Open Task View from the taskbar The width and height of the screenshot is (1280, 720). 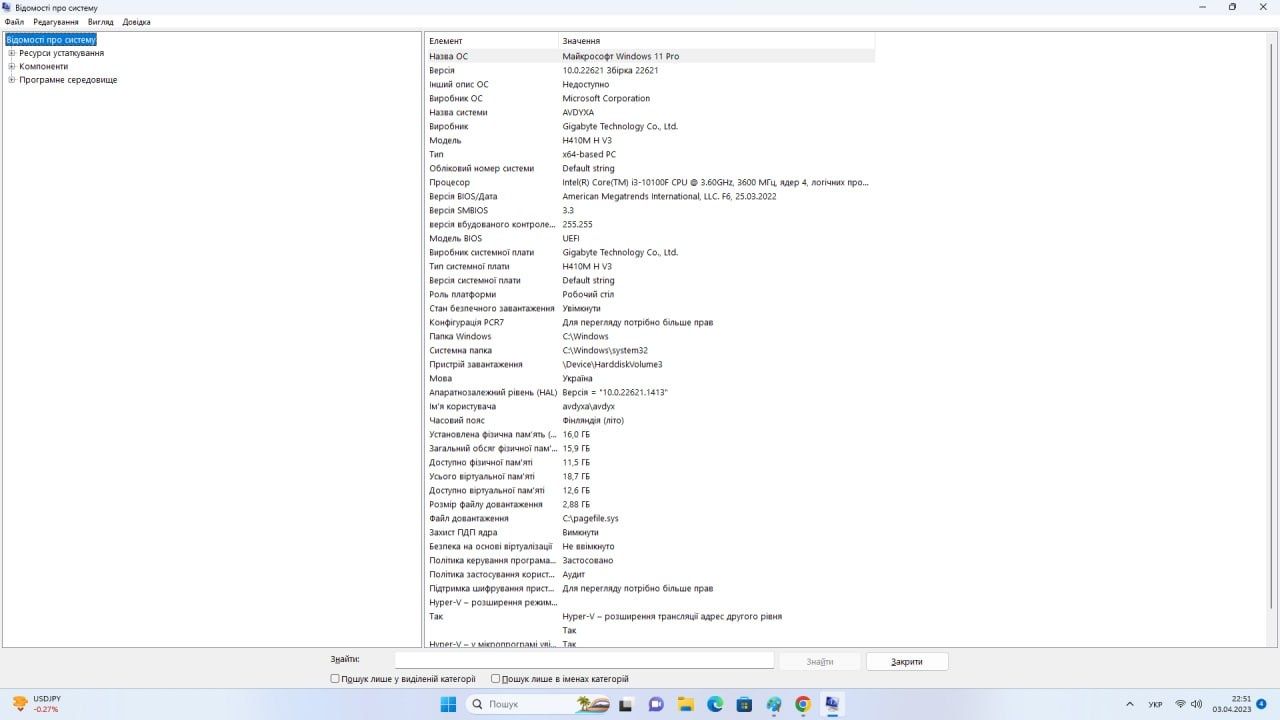coord(627,704)
